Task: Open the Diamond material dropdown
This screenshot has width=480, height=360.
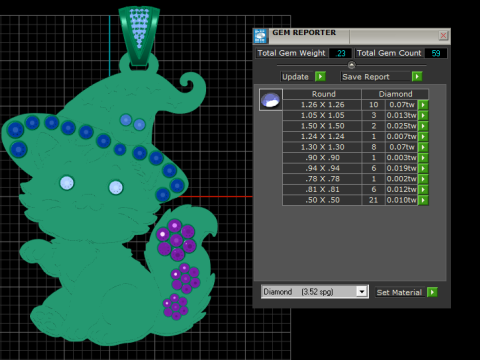Action: (314, 292)
